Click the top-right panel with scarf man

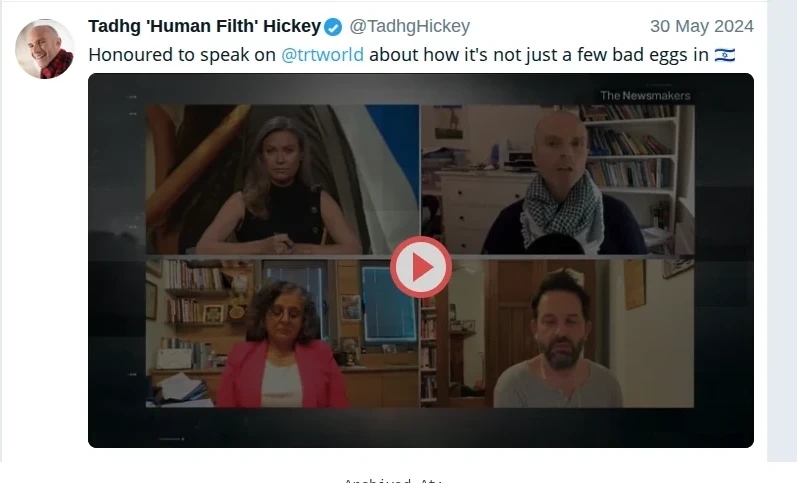[x=558, y=179]
